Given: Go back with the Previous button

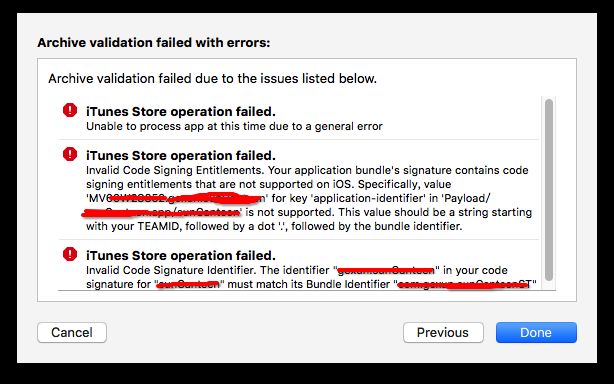Looking at the screenshot, I should point(443,332).
